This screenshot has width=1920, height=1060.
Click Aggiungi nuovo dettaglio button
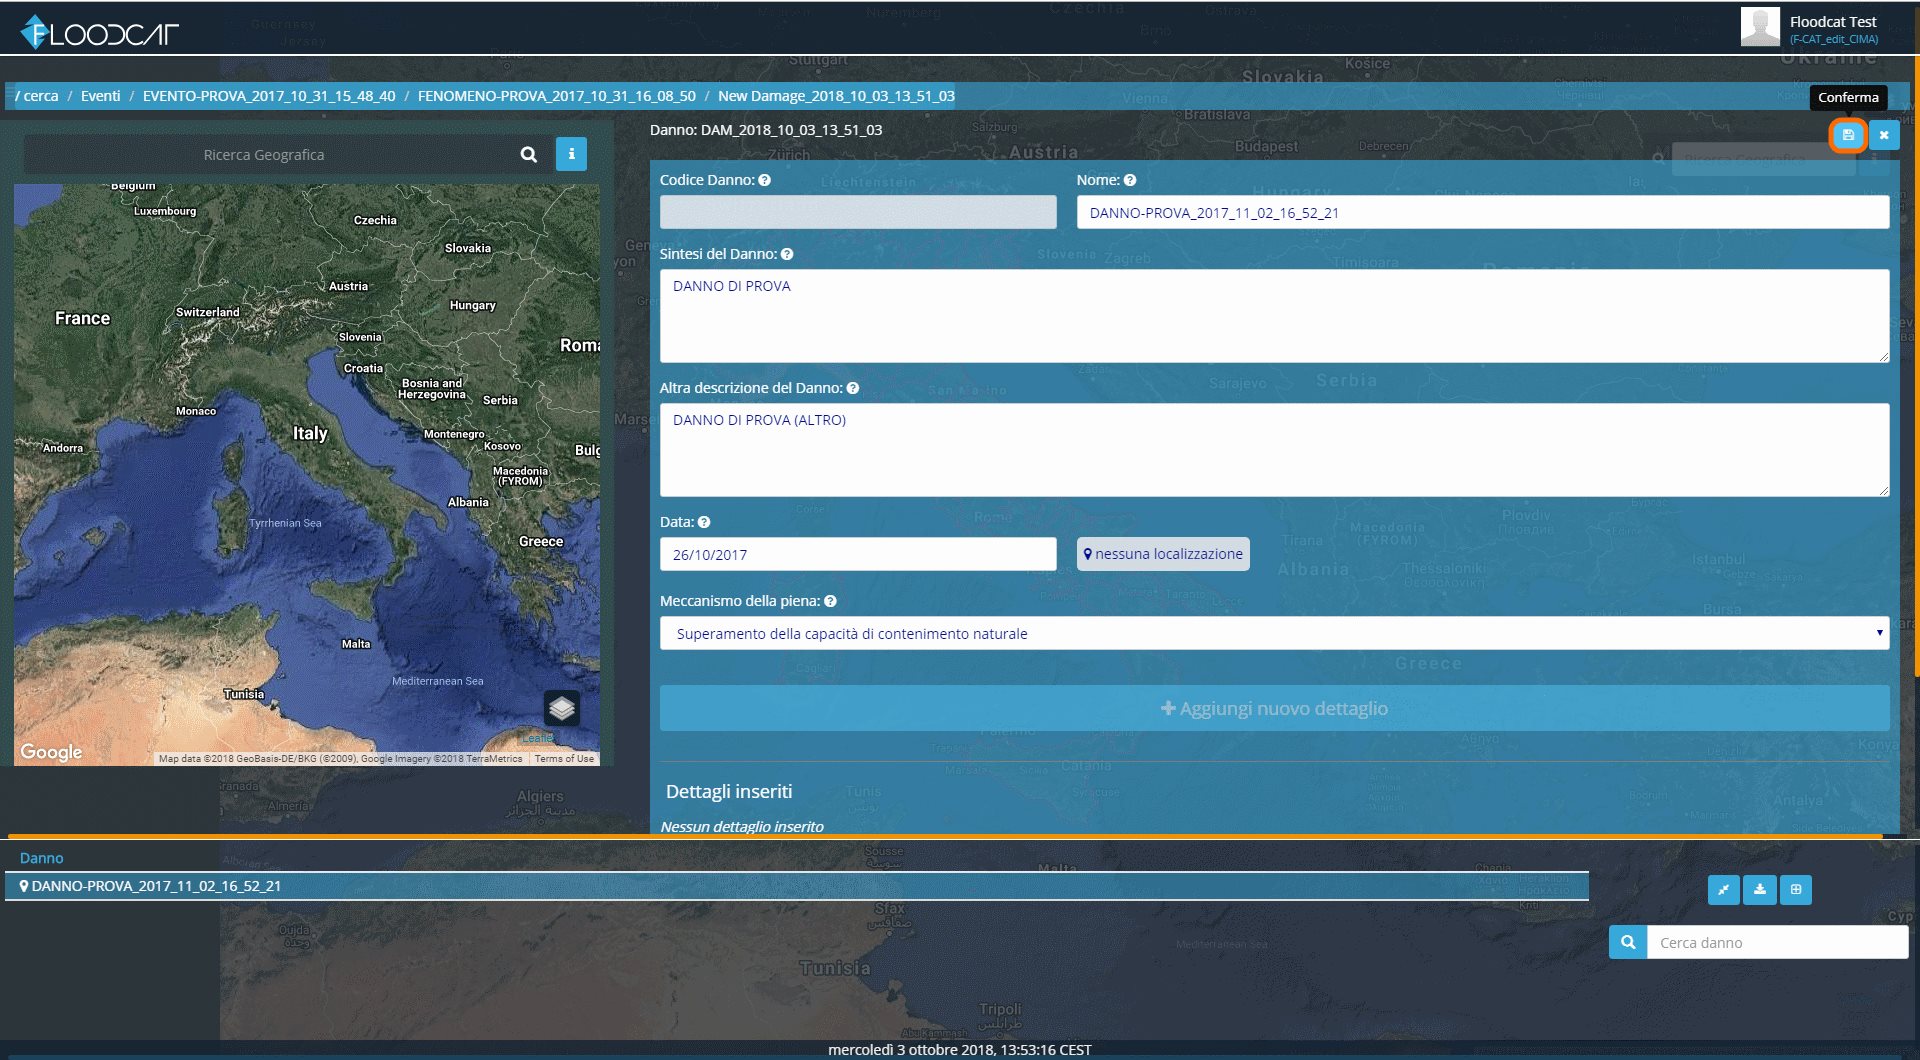(1274, 708)
